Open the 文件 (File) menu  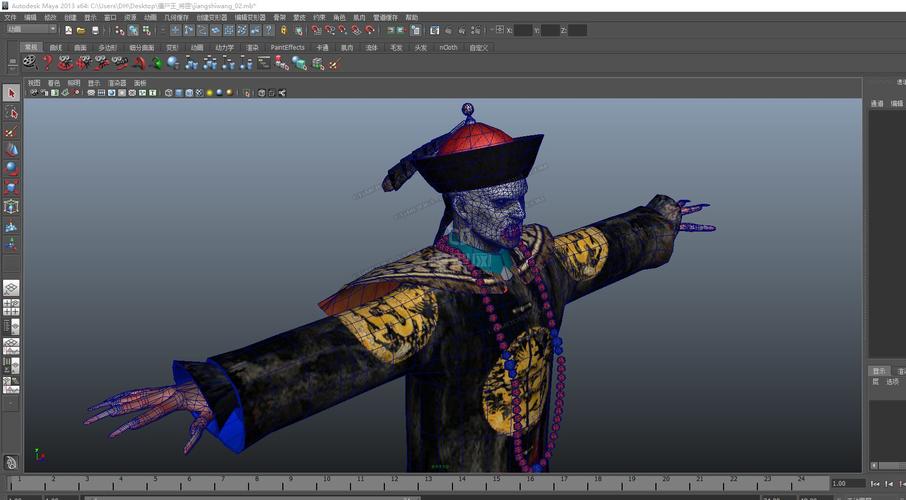tap(10, 17)
